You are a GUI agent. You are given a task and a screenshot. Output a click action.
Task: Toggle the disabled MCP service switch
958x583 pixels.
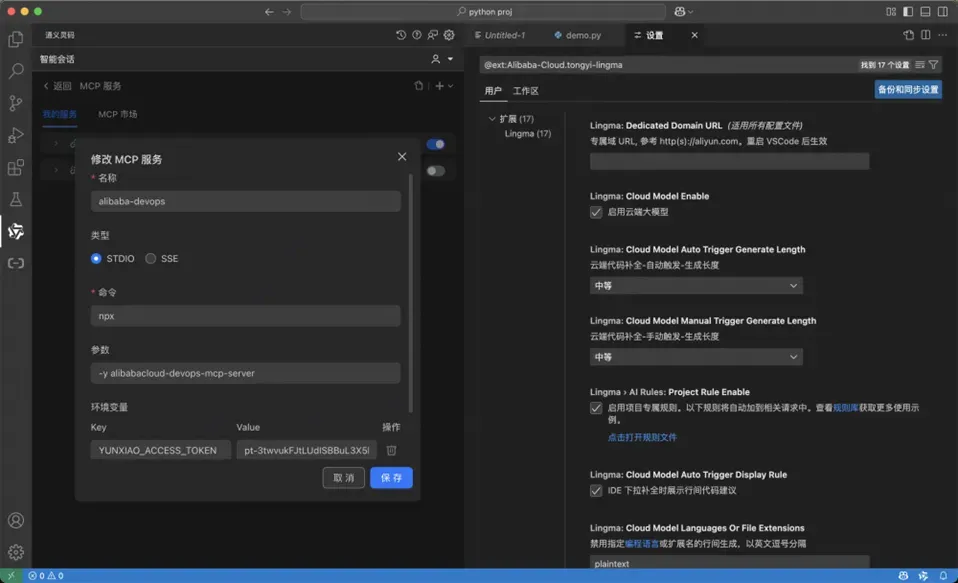(x=436, y=171)
